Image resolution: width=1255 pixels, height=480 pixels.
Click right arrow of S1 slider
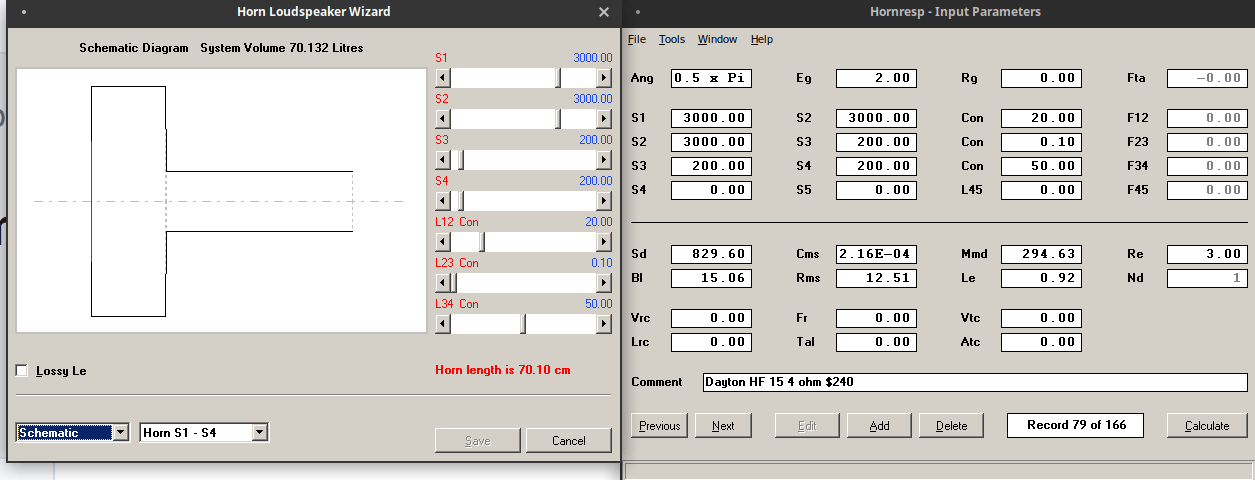tap(604, 77)
